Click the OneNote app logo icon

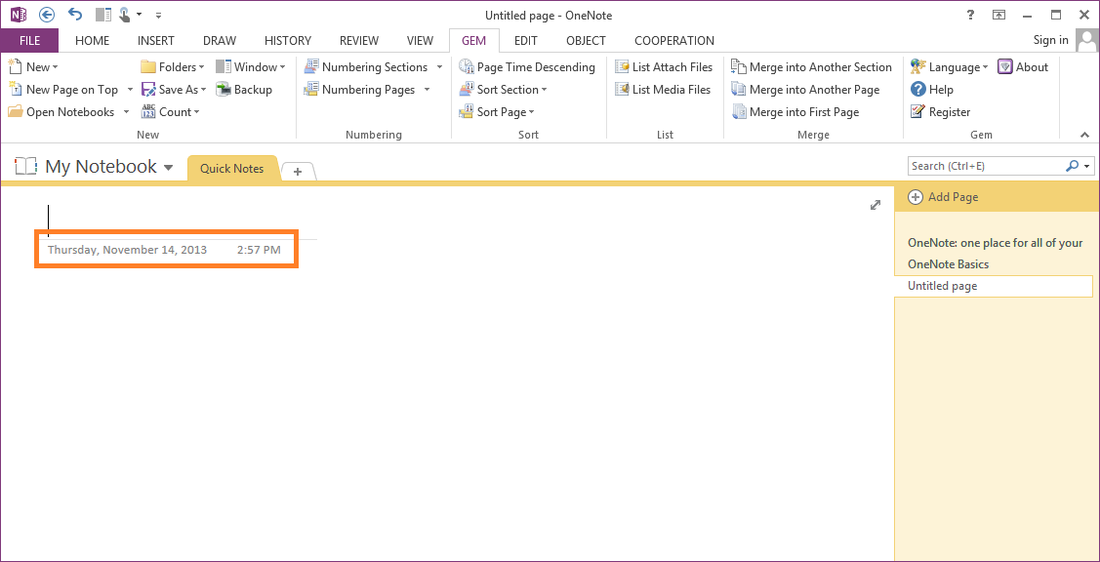click(19, 14)
